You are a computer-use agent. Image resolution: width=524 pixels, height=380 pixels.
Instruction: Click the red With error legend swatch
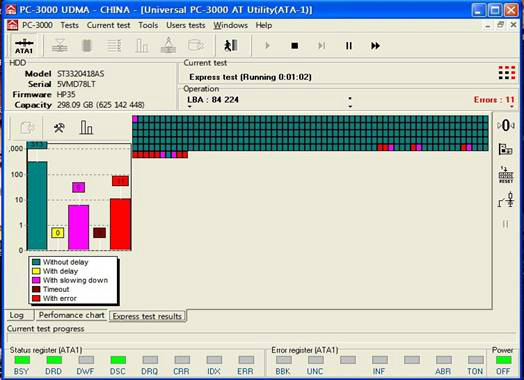pyautogui.click(x=36, y=298)
